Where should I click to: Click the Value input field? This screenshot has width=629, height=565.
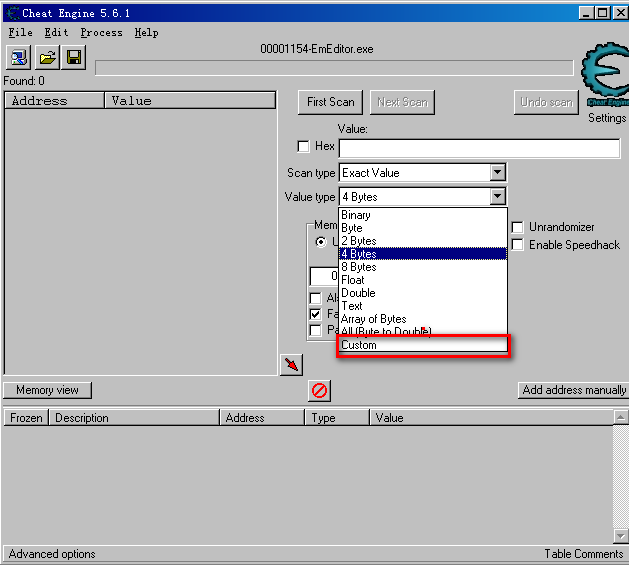479,148
